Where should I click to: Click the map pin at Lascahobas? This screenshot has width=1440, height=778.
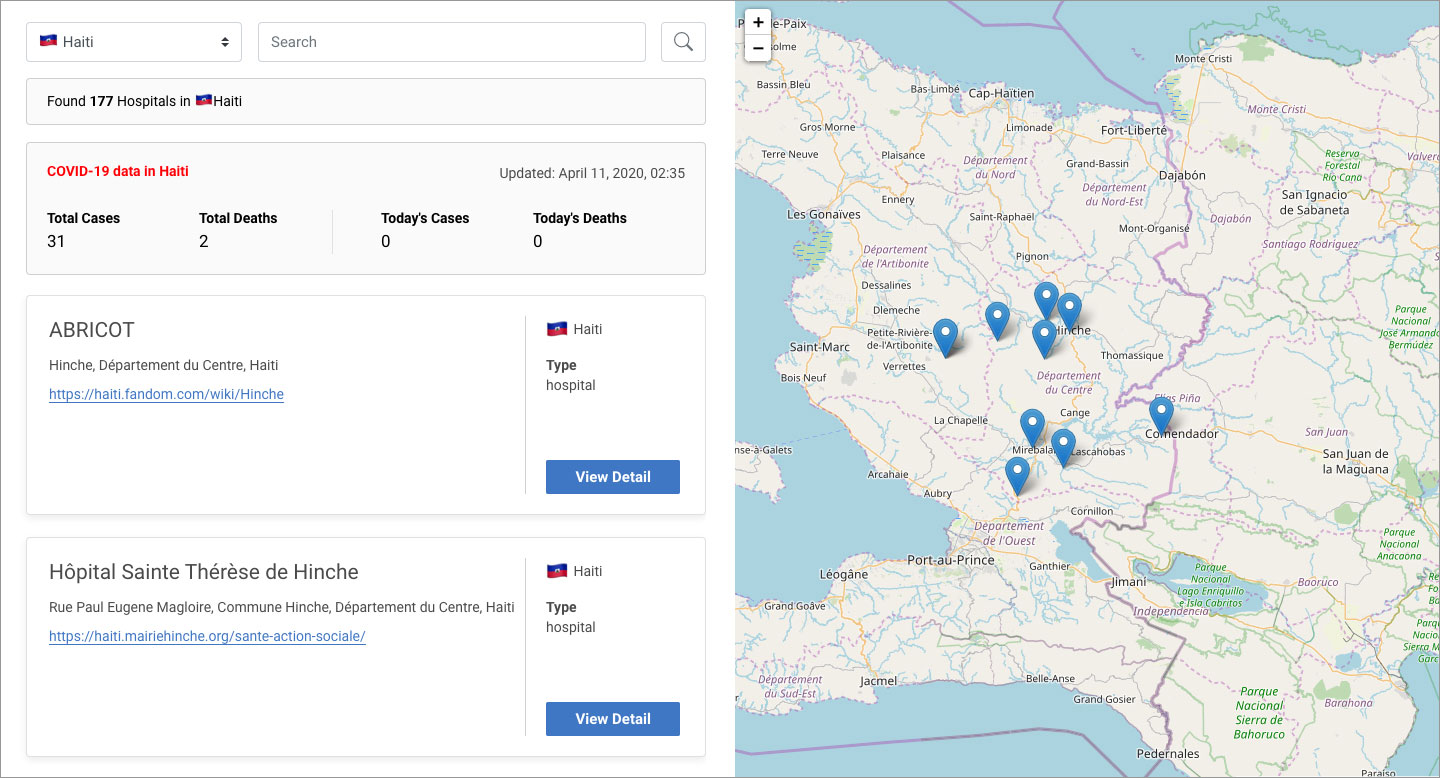(x=1063, y=447)
